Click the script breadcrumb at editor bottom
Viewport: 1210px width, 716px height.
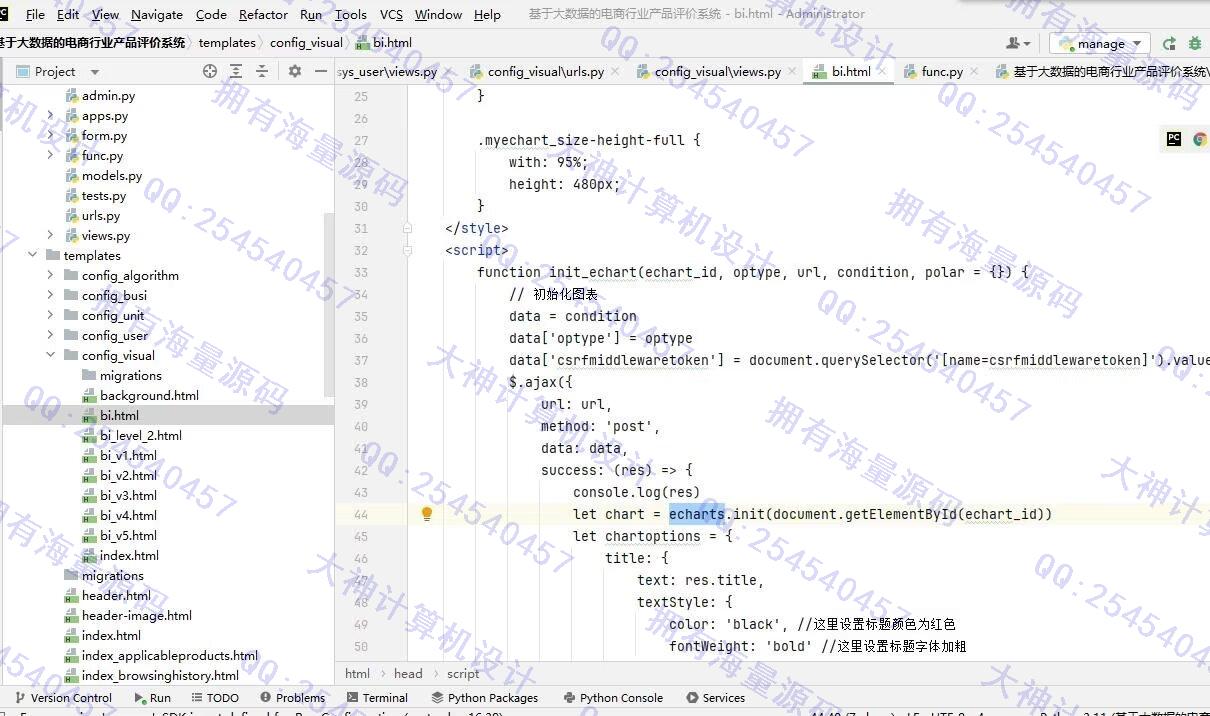(x=463, y=674)
